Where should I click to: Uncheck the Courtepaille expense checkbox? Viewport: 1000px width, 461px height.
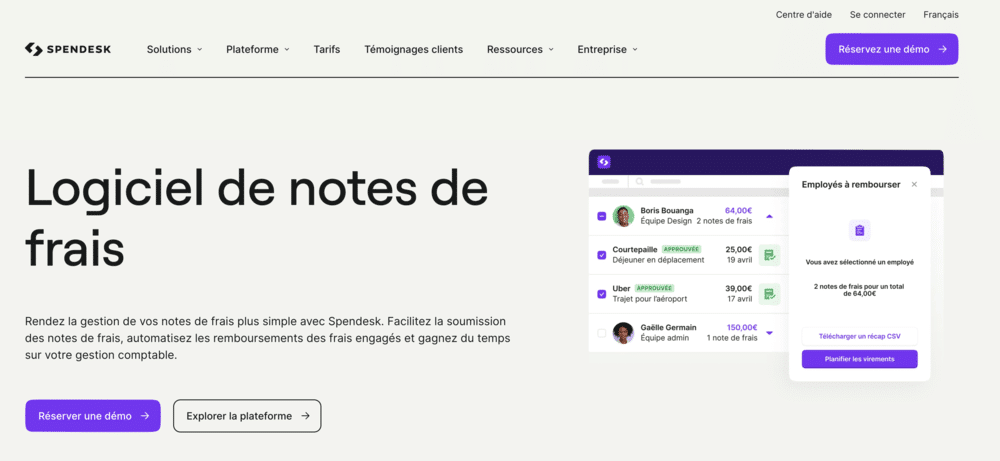point(601,255)
